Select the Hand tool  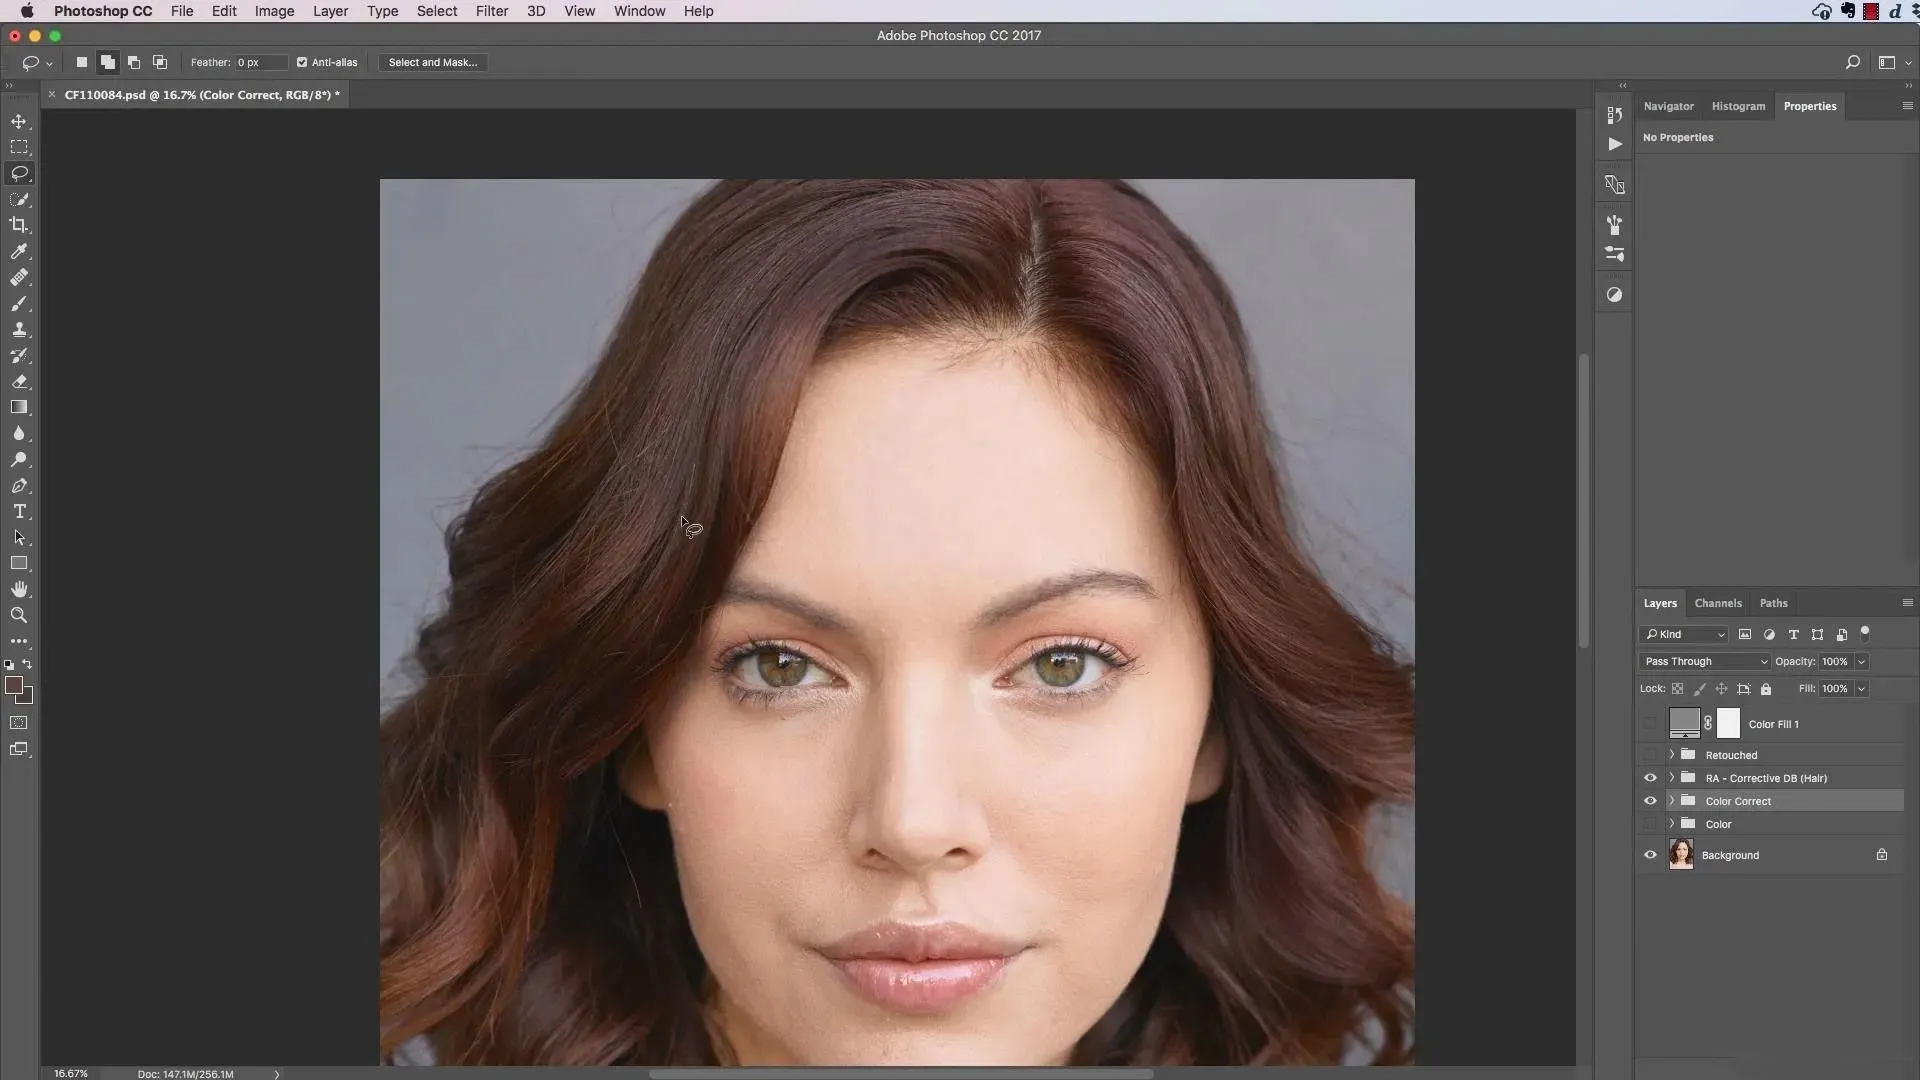pos(19,589)
